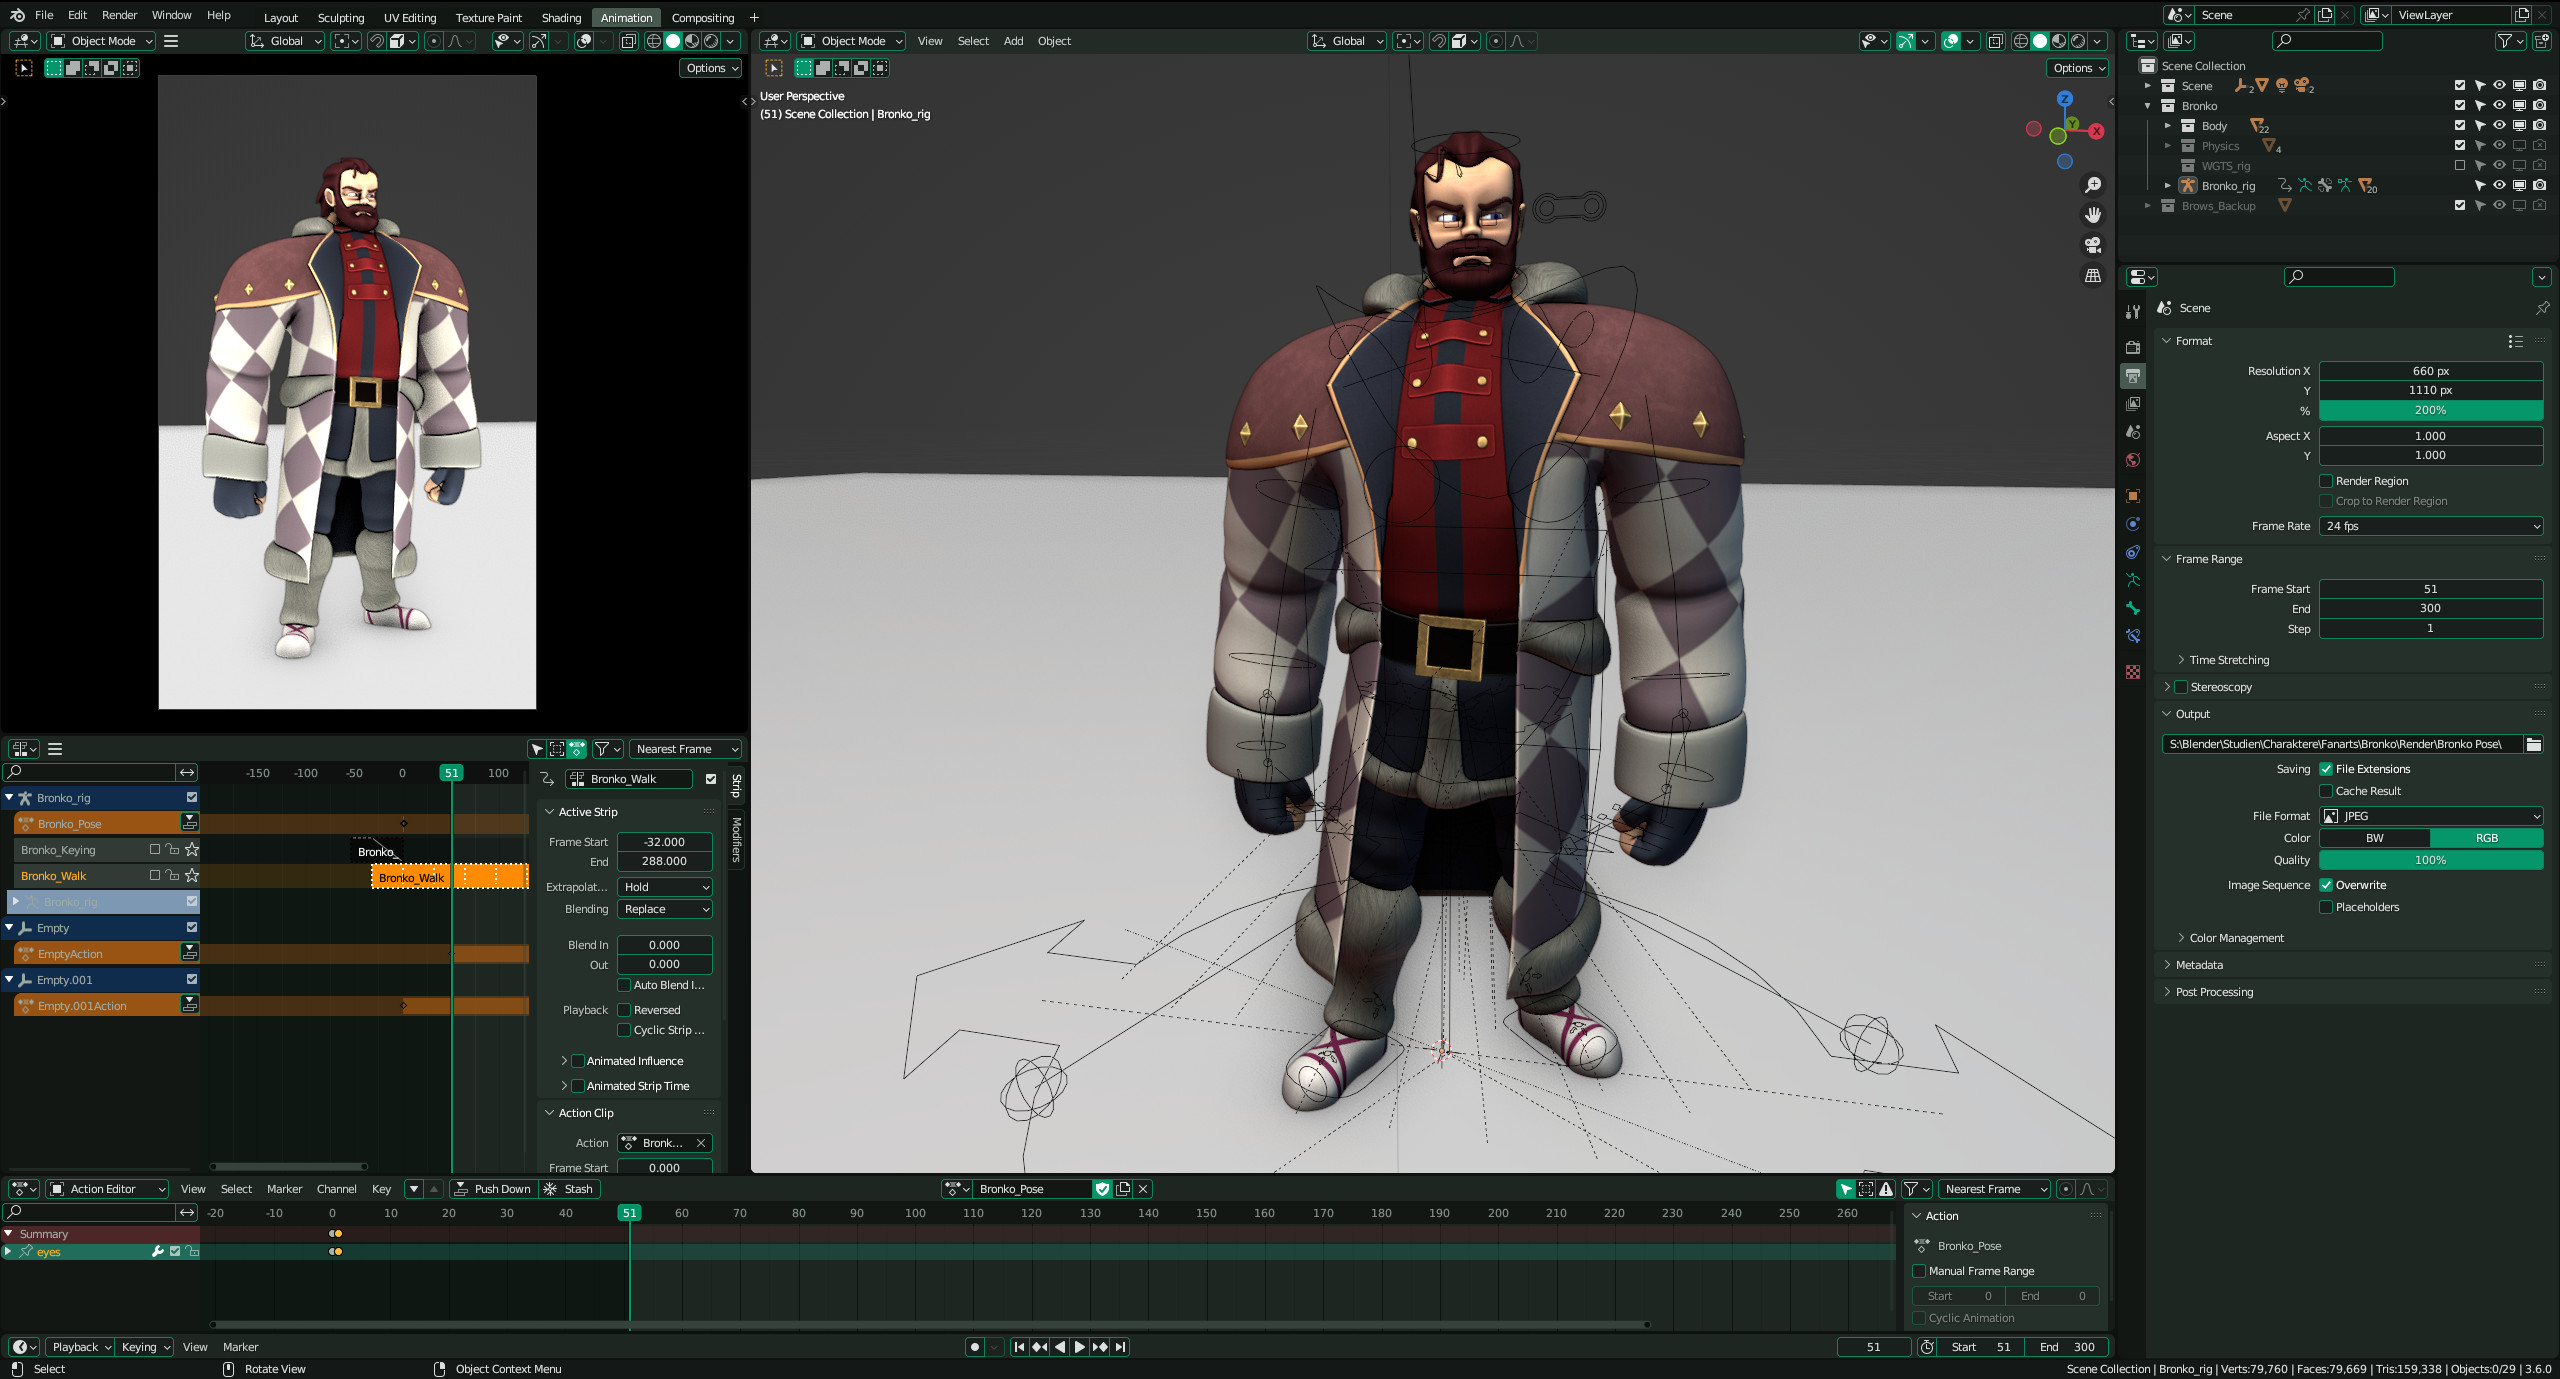
Task: Toggle fake user shield for Bronko_Pose
Action: click(1102, 1189)
